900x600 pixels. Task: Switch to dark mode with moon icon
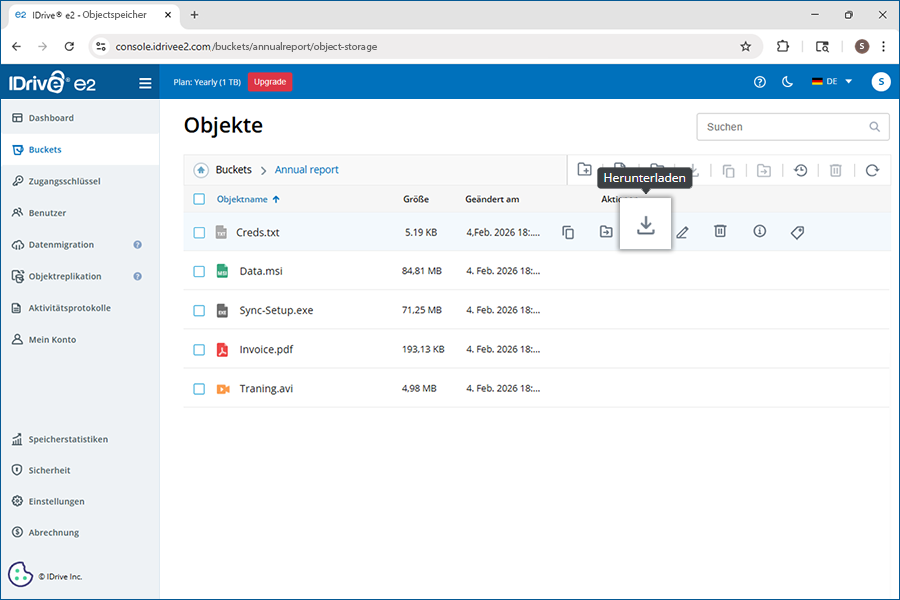click(x=787, y=82)
